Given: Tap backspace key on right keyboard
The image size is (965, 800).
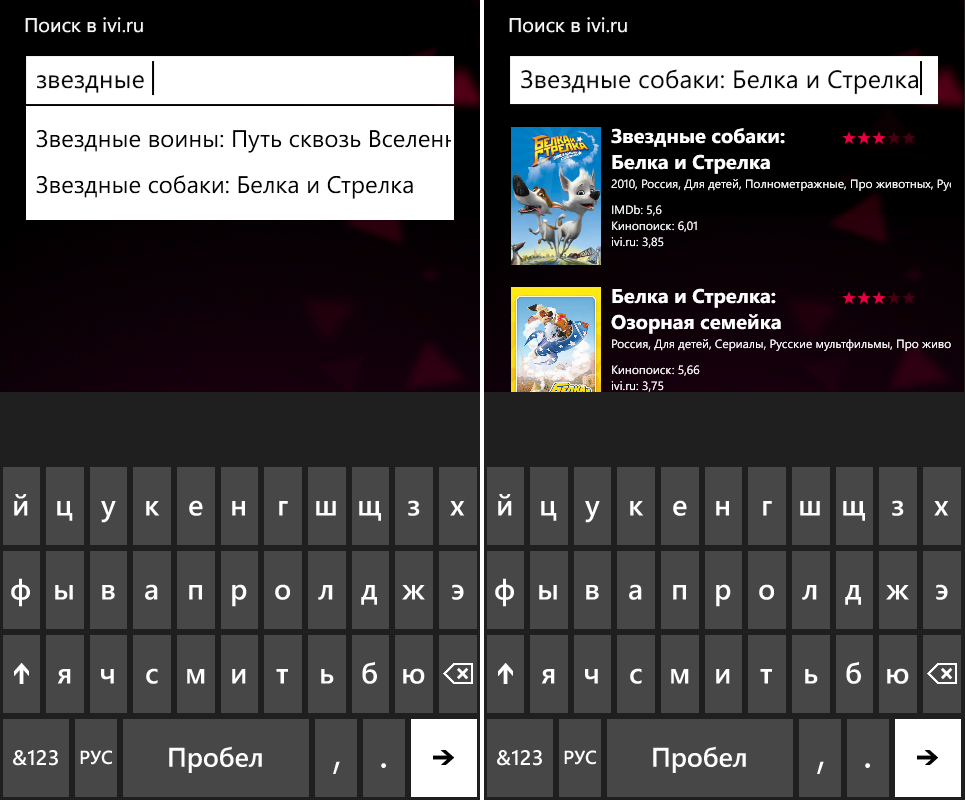Looking at the screenshot, I should 941,675.
